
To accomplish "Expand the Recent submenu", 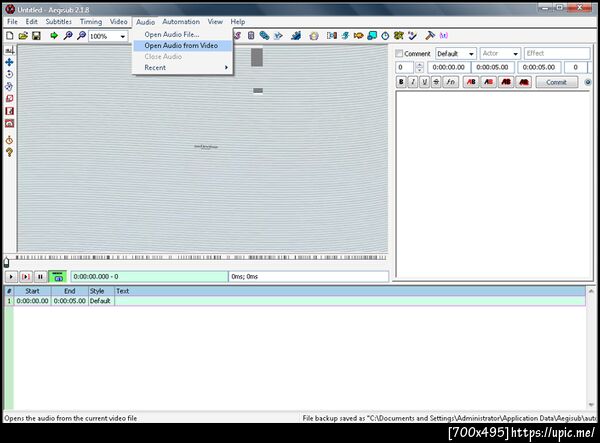I will (x=183, y=68).
